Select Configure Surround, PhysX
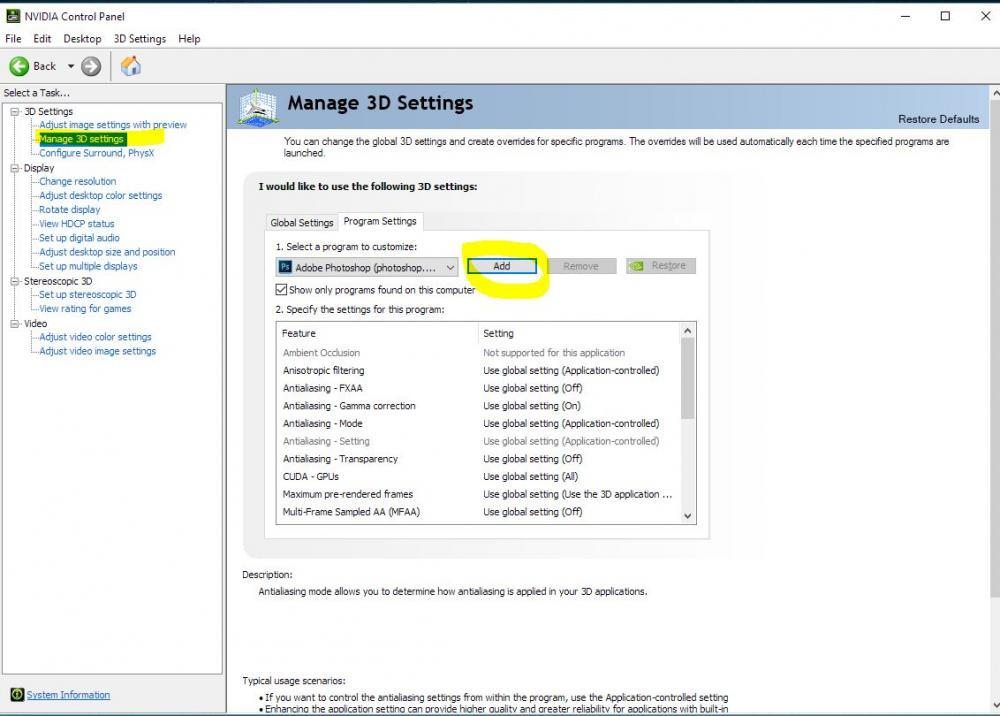Viewport: 1000px width, 716px height. [96, 153]
